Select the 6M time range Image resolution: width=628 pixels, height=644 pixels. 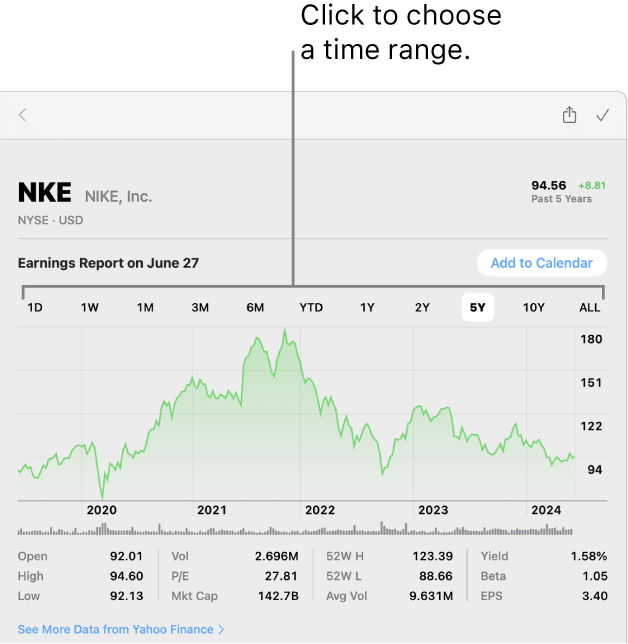point(255,307)
